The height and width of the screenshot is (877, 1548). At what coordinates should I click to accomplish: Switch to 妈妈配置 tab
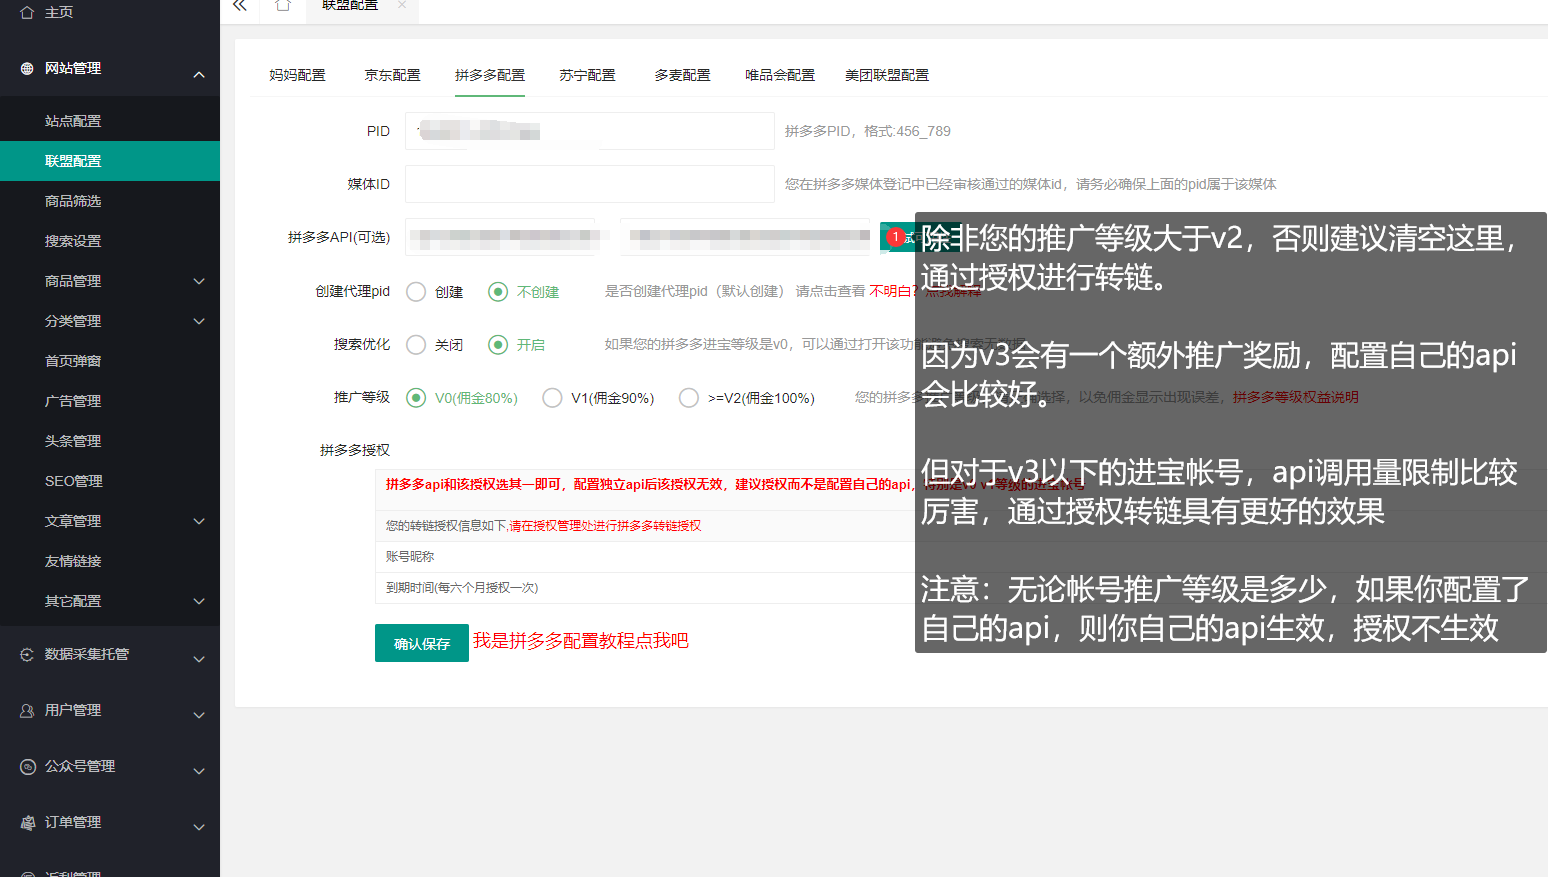tap(297, 75)
